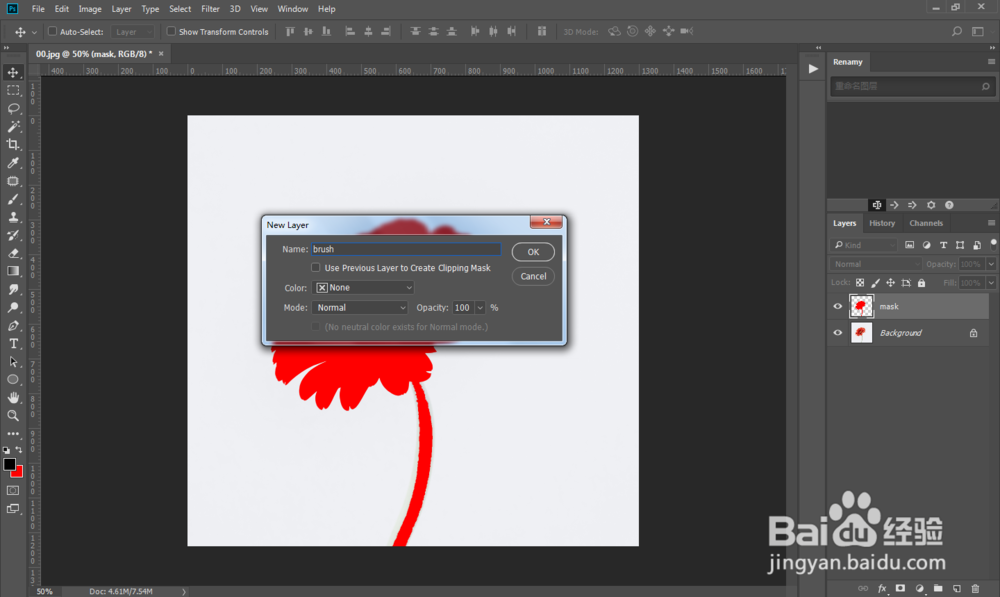Swap foreground and background colors icon
This screenshot has width=1000, height=597.
19,450
